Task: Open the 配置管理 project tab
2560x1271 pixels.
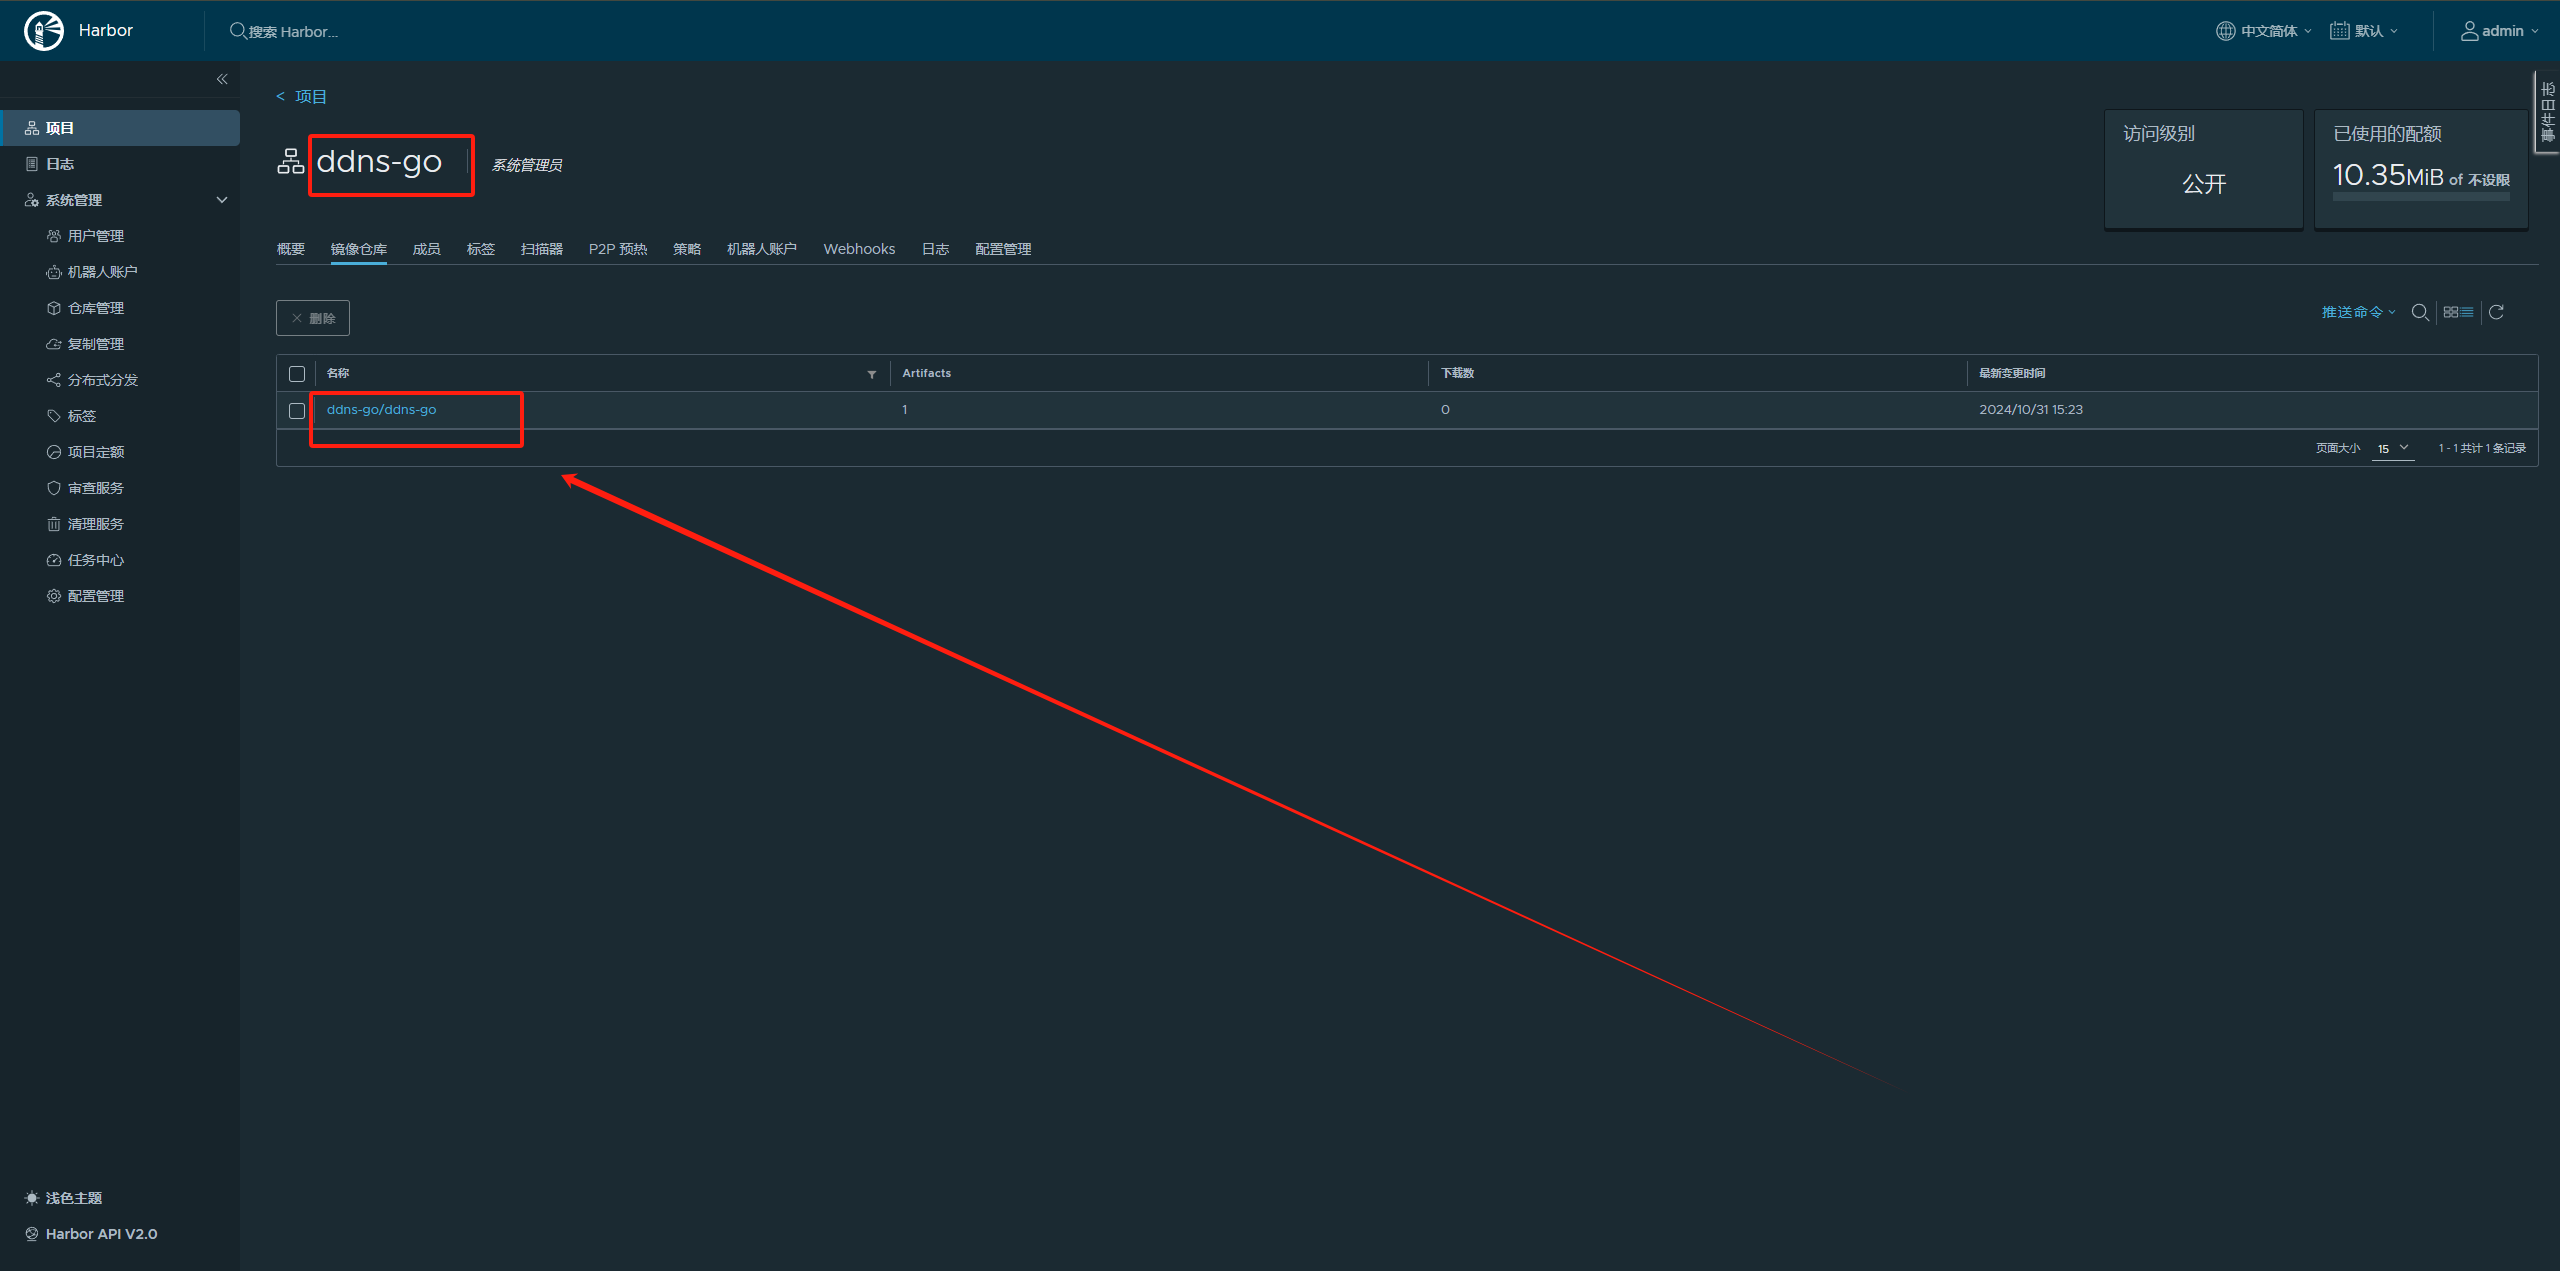Action: coord(1003,249)
